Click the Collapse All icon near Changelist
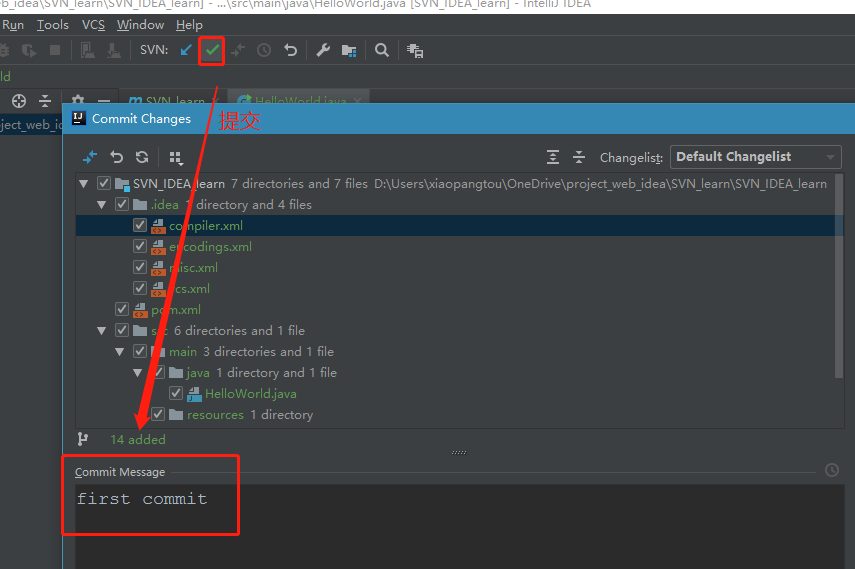855x569 pixels. tap(579, 157)
